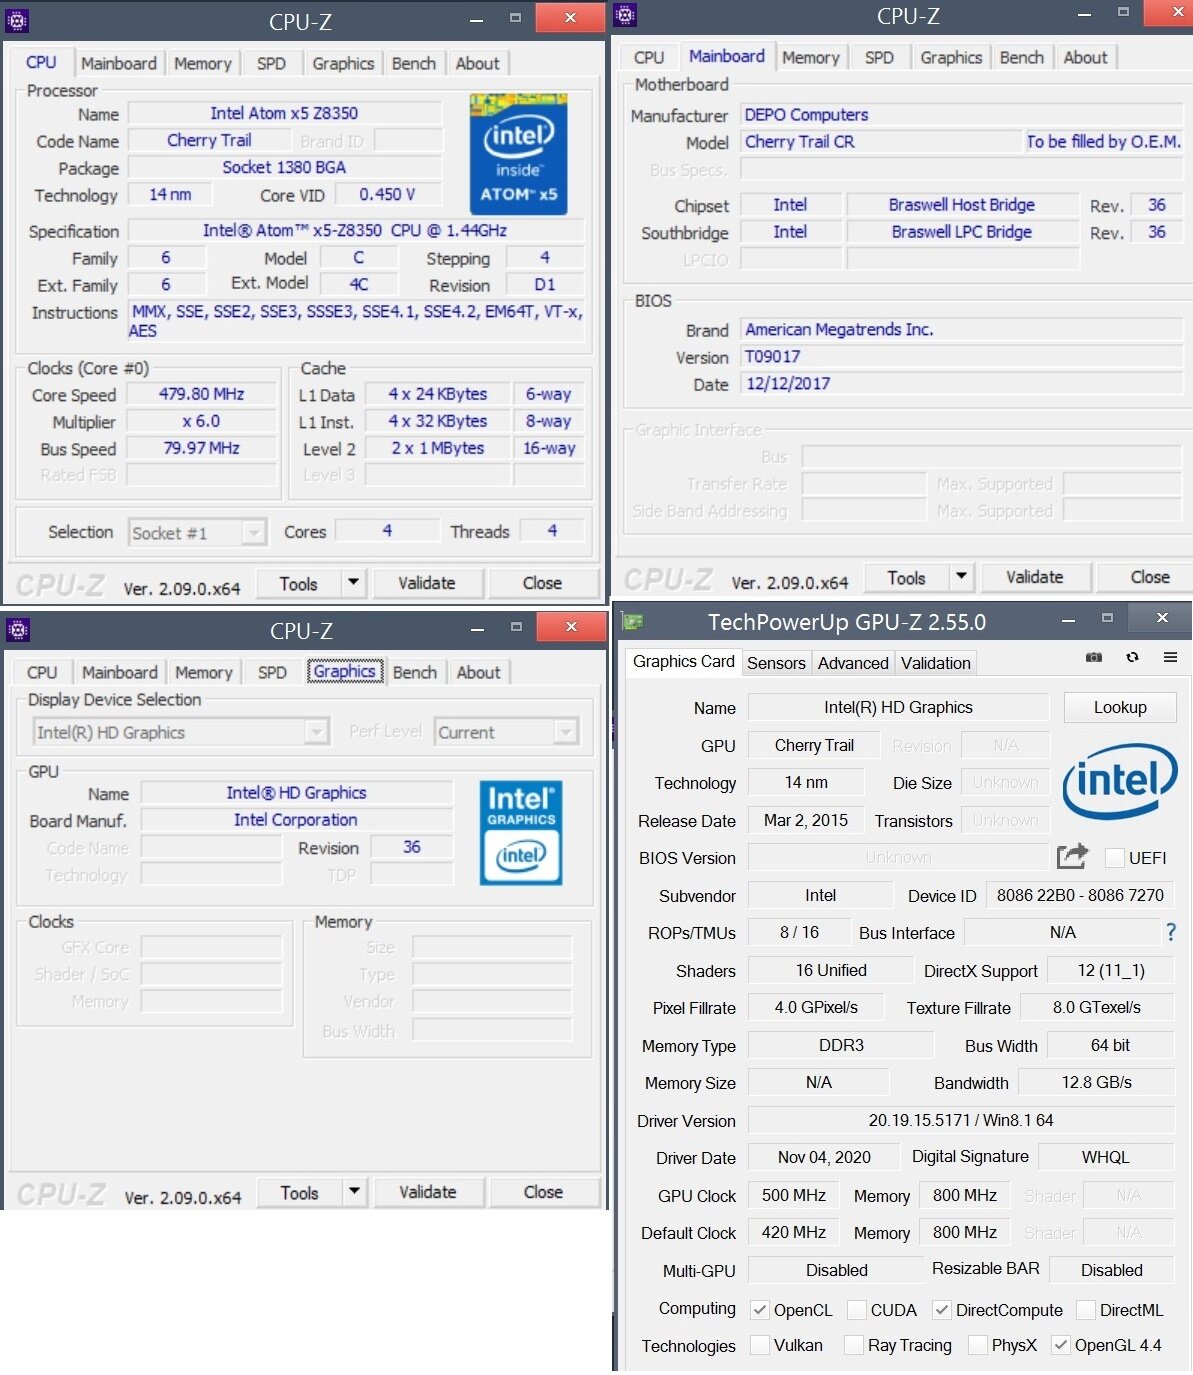Image resolution: width=1193 pixels, height=1375 pixels.
Task: Open the GPU-Z hamburger menu
Action: point(1170,657)
